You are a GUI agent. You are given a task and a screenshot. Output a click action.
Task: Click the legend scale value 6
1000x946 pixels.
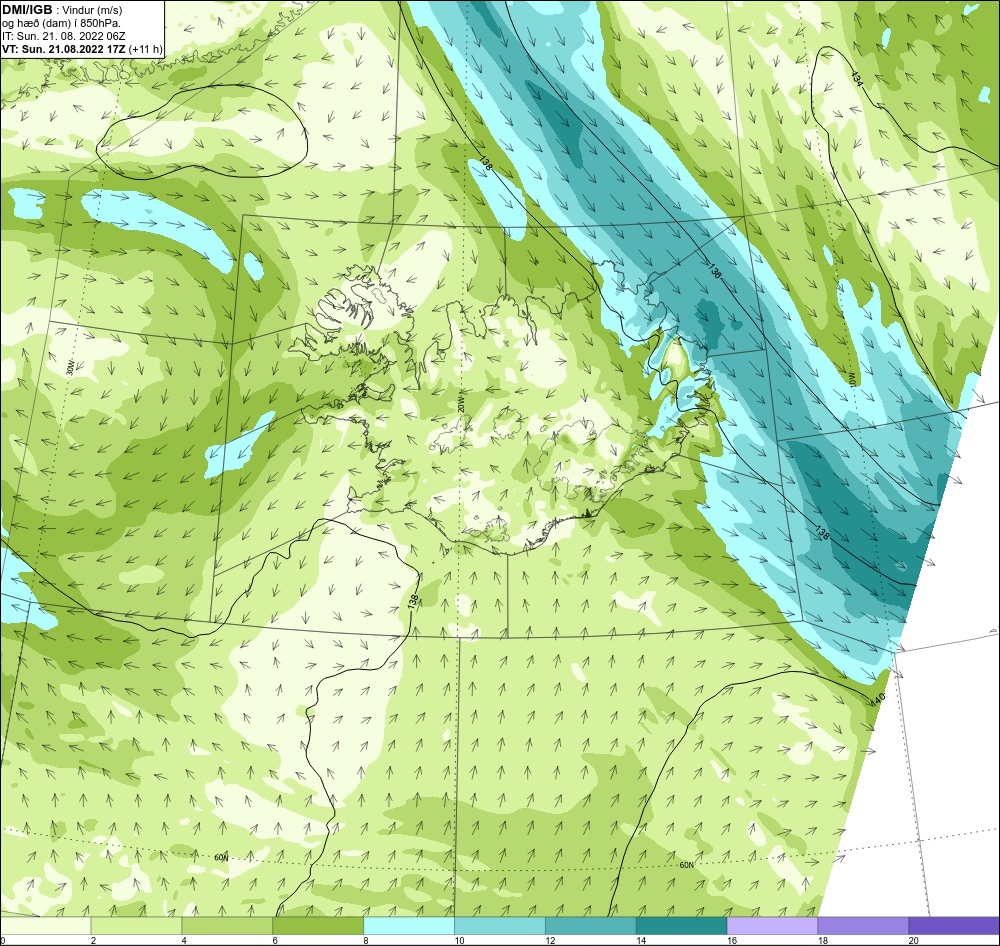tap(275, 940)
